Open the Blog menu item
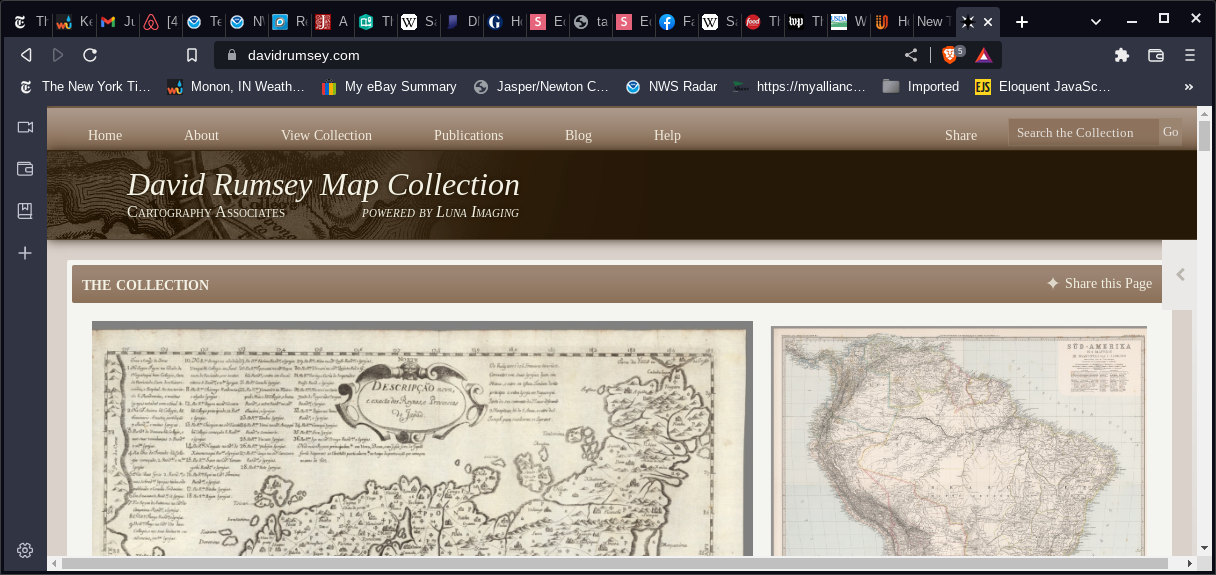Image resolution: width=1216 pixels, height=575 pixels. coord(578,135)
